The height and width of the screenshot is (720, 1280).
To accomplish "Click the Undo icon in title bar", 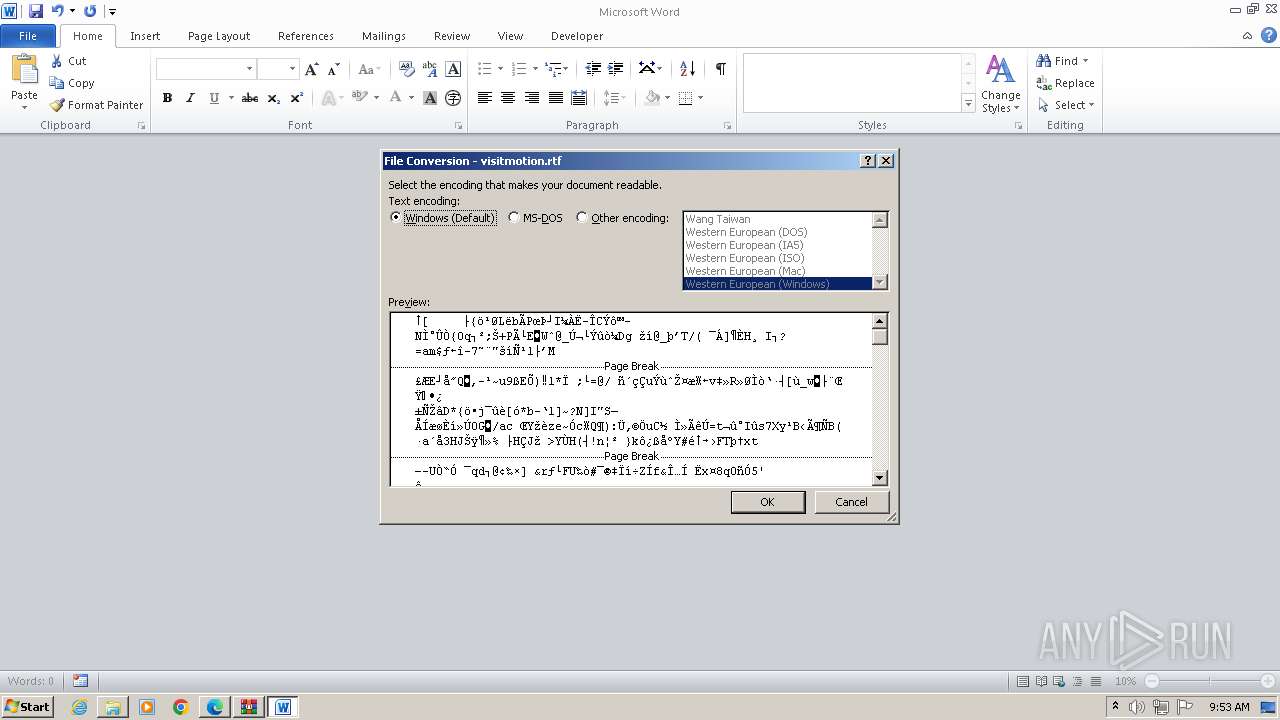I will [57, 11].
